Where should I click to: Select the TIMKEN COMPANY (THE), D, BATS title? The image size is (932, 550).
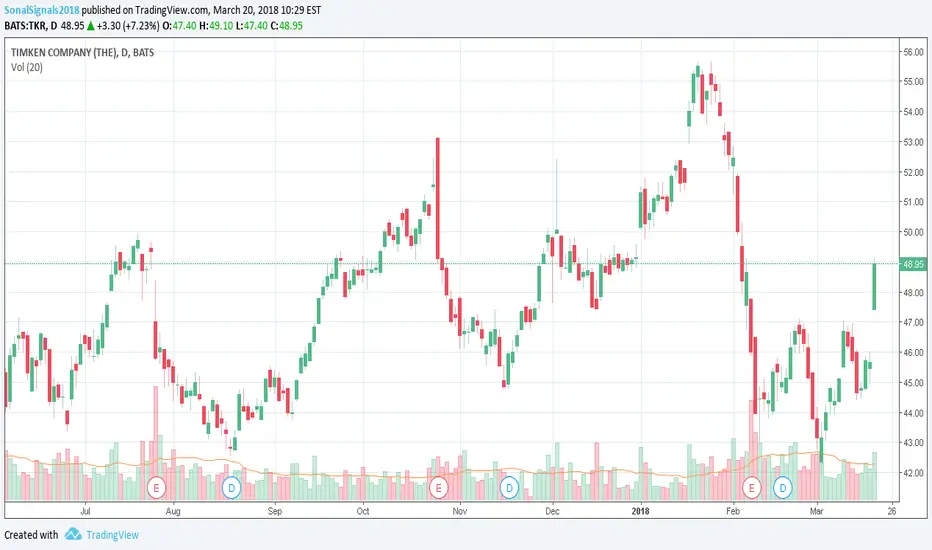[x=82, y=52]
